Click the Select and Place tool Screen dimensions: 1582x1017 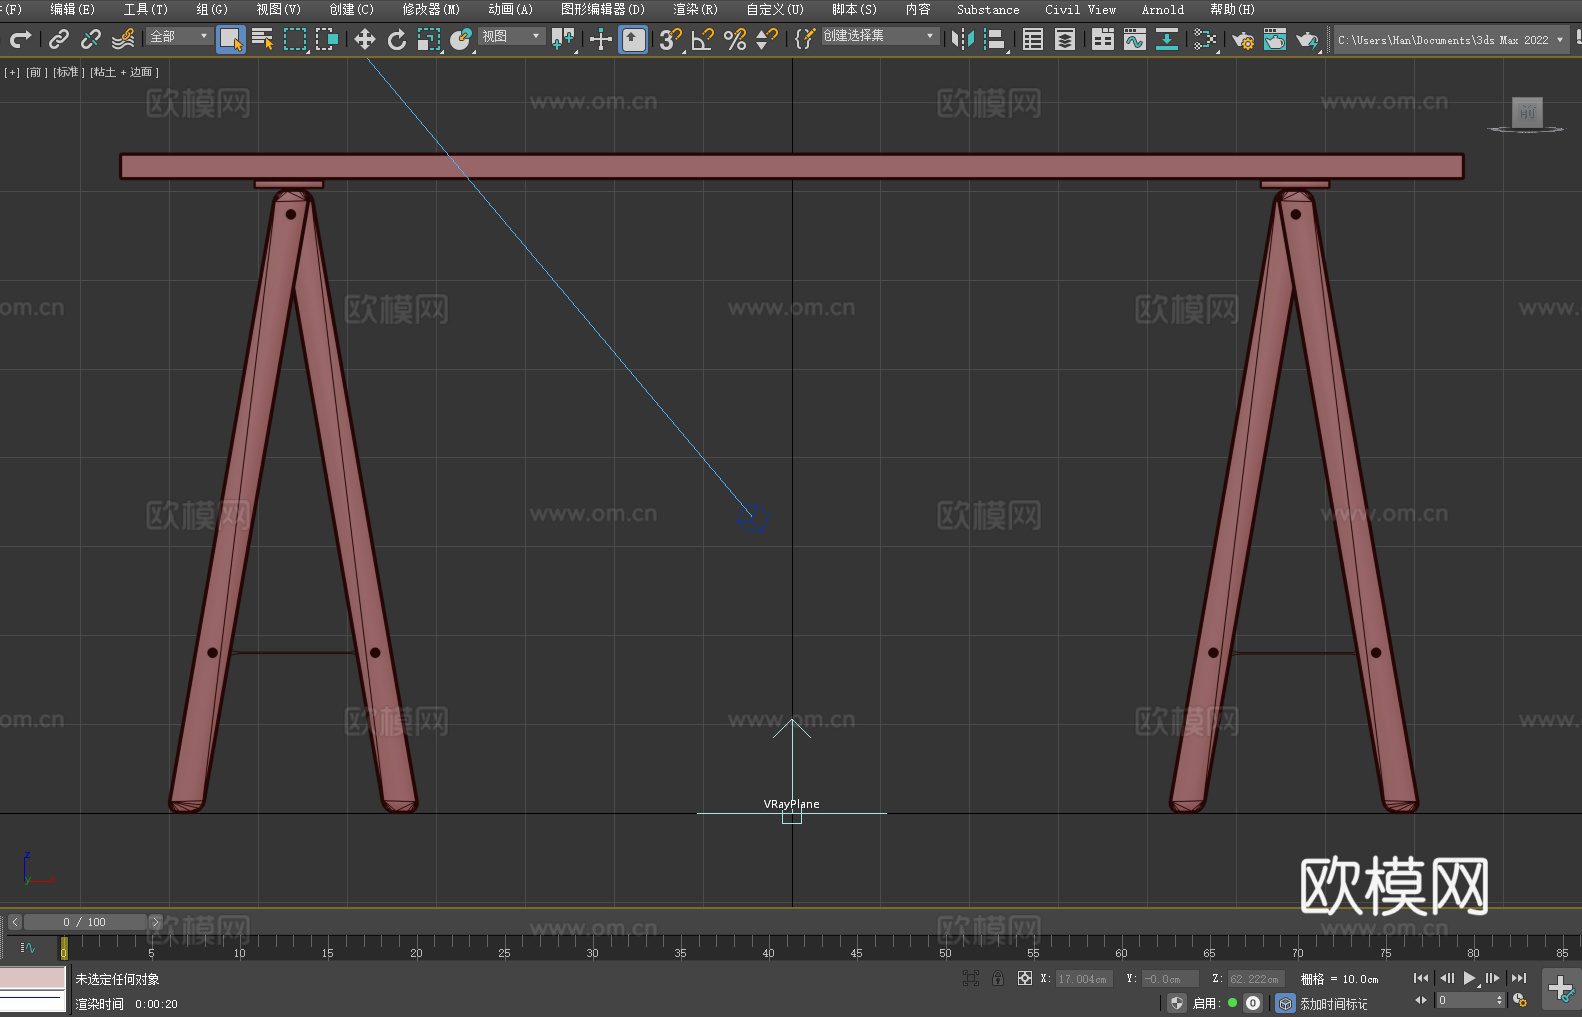tap(461, 39)
